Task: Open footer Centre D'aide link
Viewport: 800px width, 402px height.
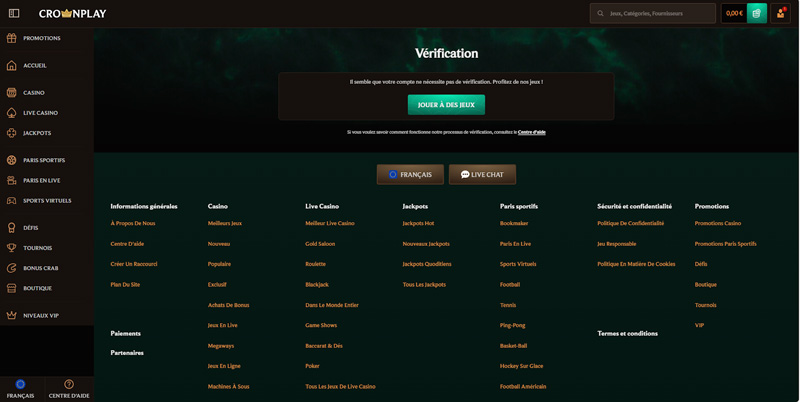Action: 127,244
